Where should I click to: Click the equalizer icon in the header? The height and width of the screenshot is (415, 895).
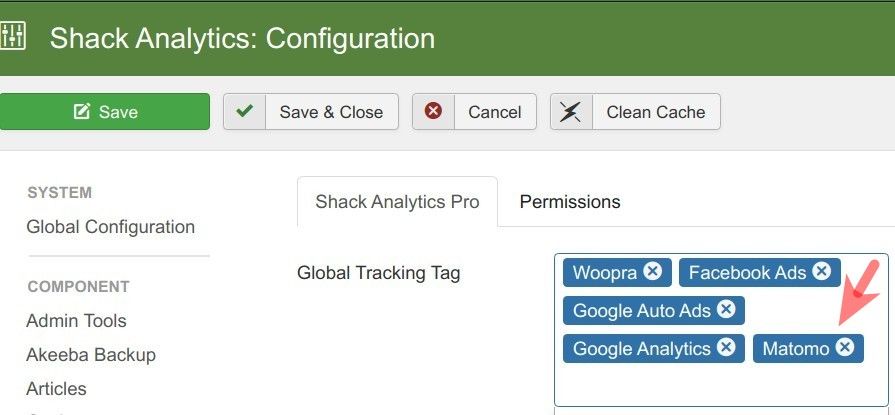[12, 36]
